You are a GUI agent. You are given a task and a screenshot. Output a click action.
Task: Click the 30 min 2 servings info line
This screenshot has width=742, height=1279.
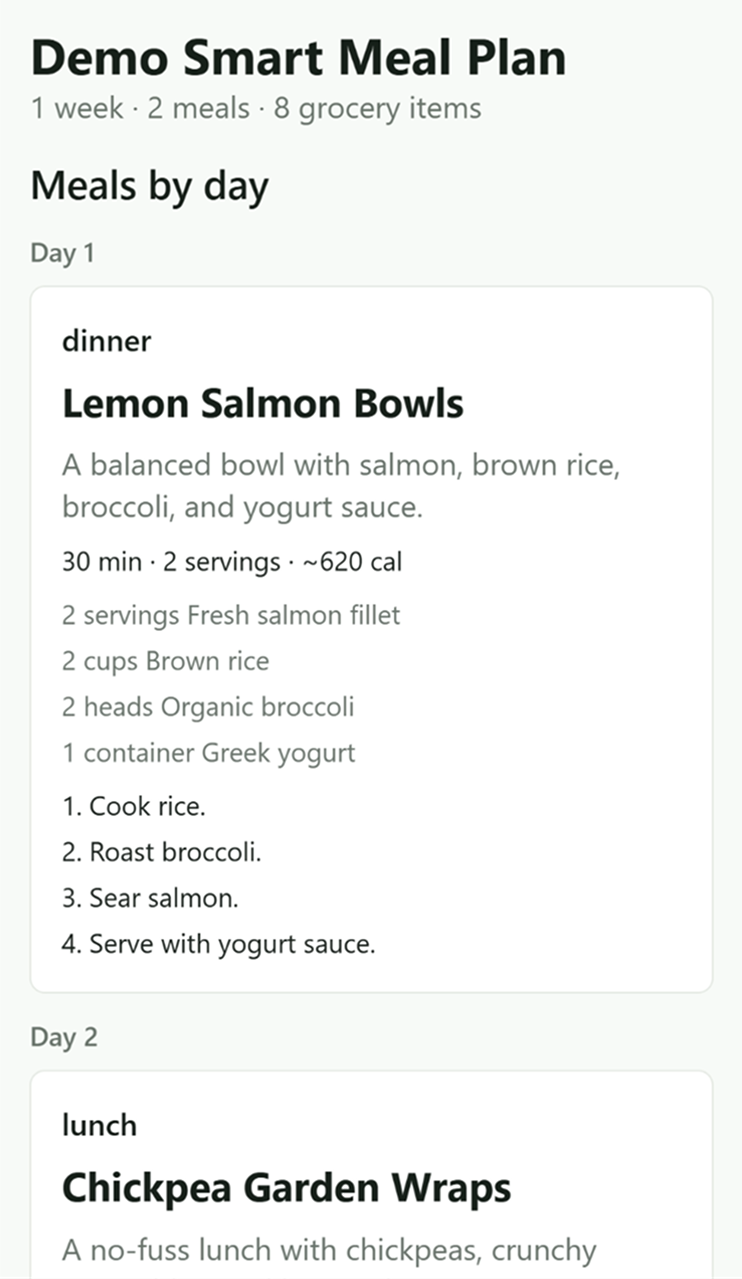[232, 562]
